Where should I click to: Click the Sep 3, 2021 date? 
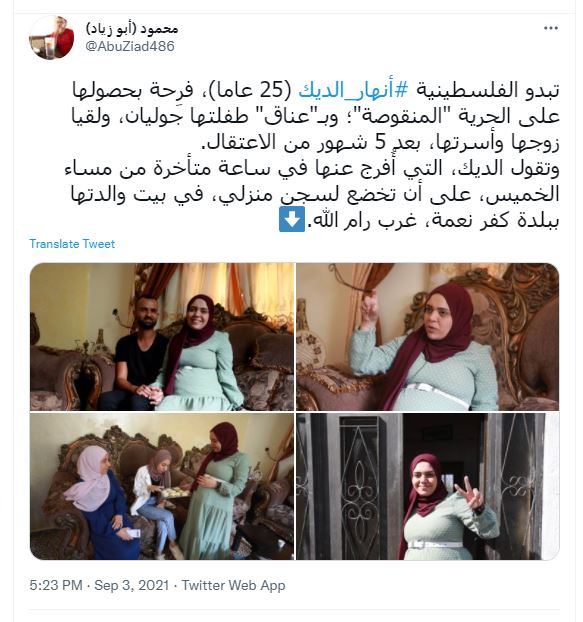point(132,586)
